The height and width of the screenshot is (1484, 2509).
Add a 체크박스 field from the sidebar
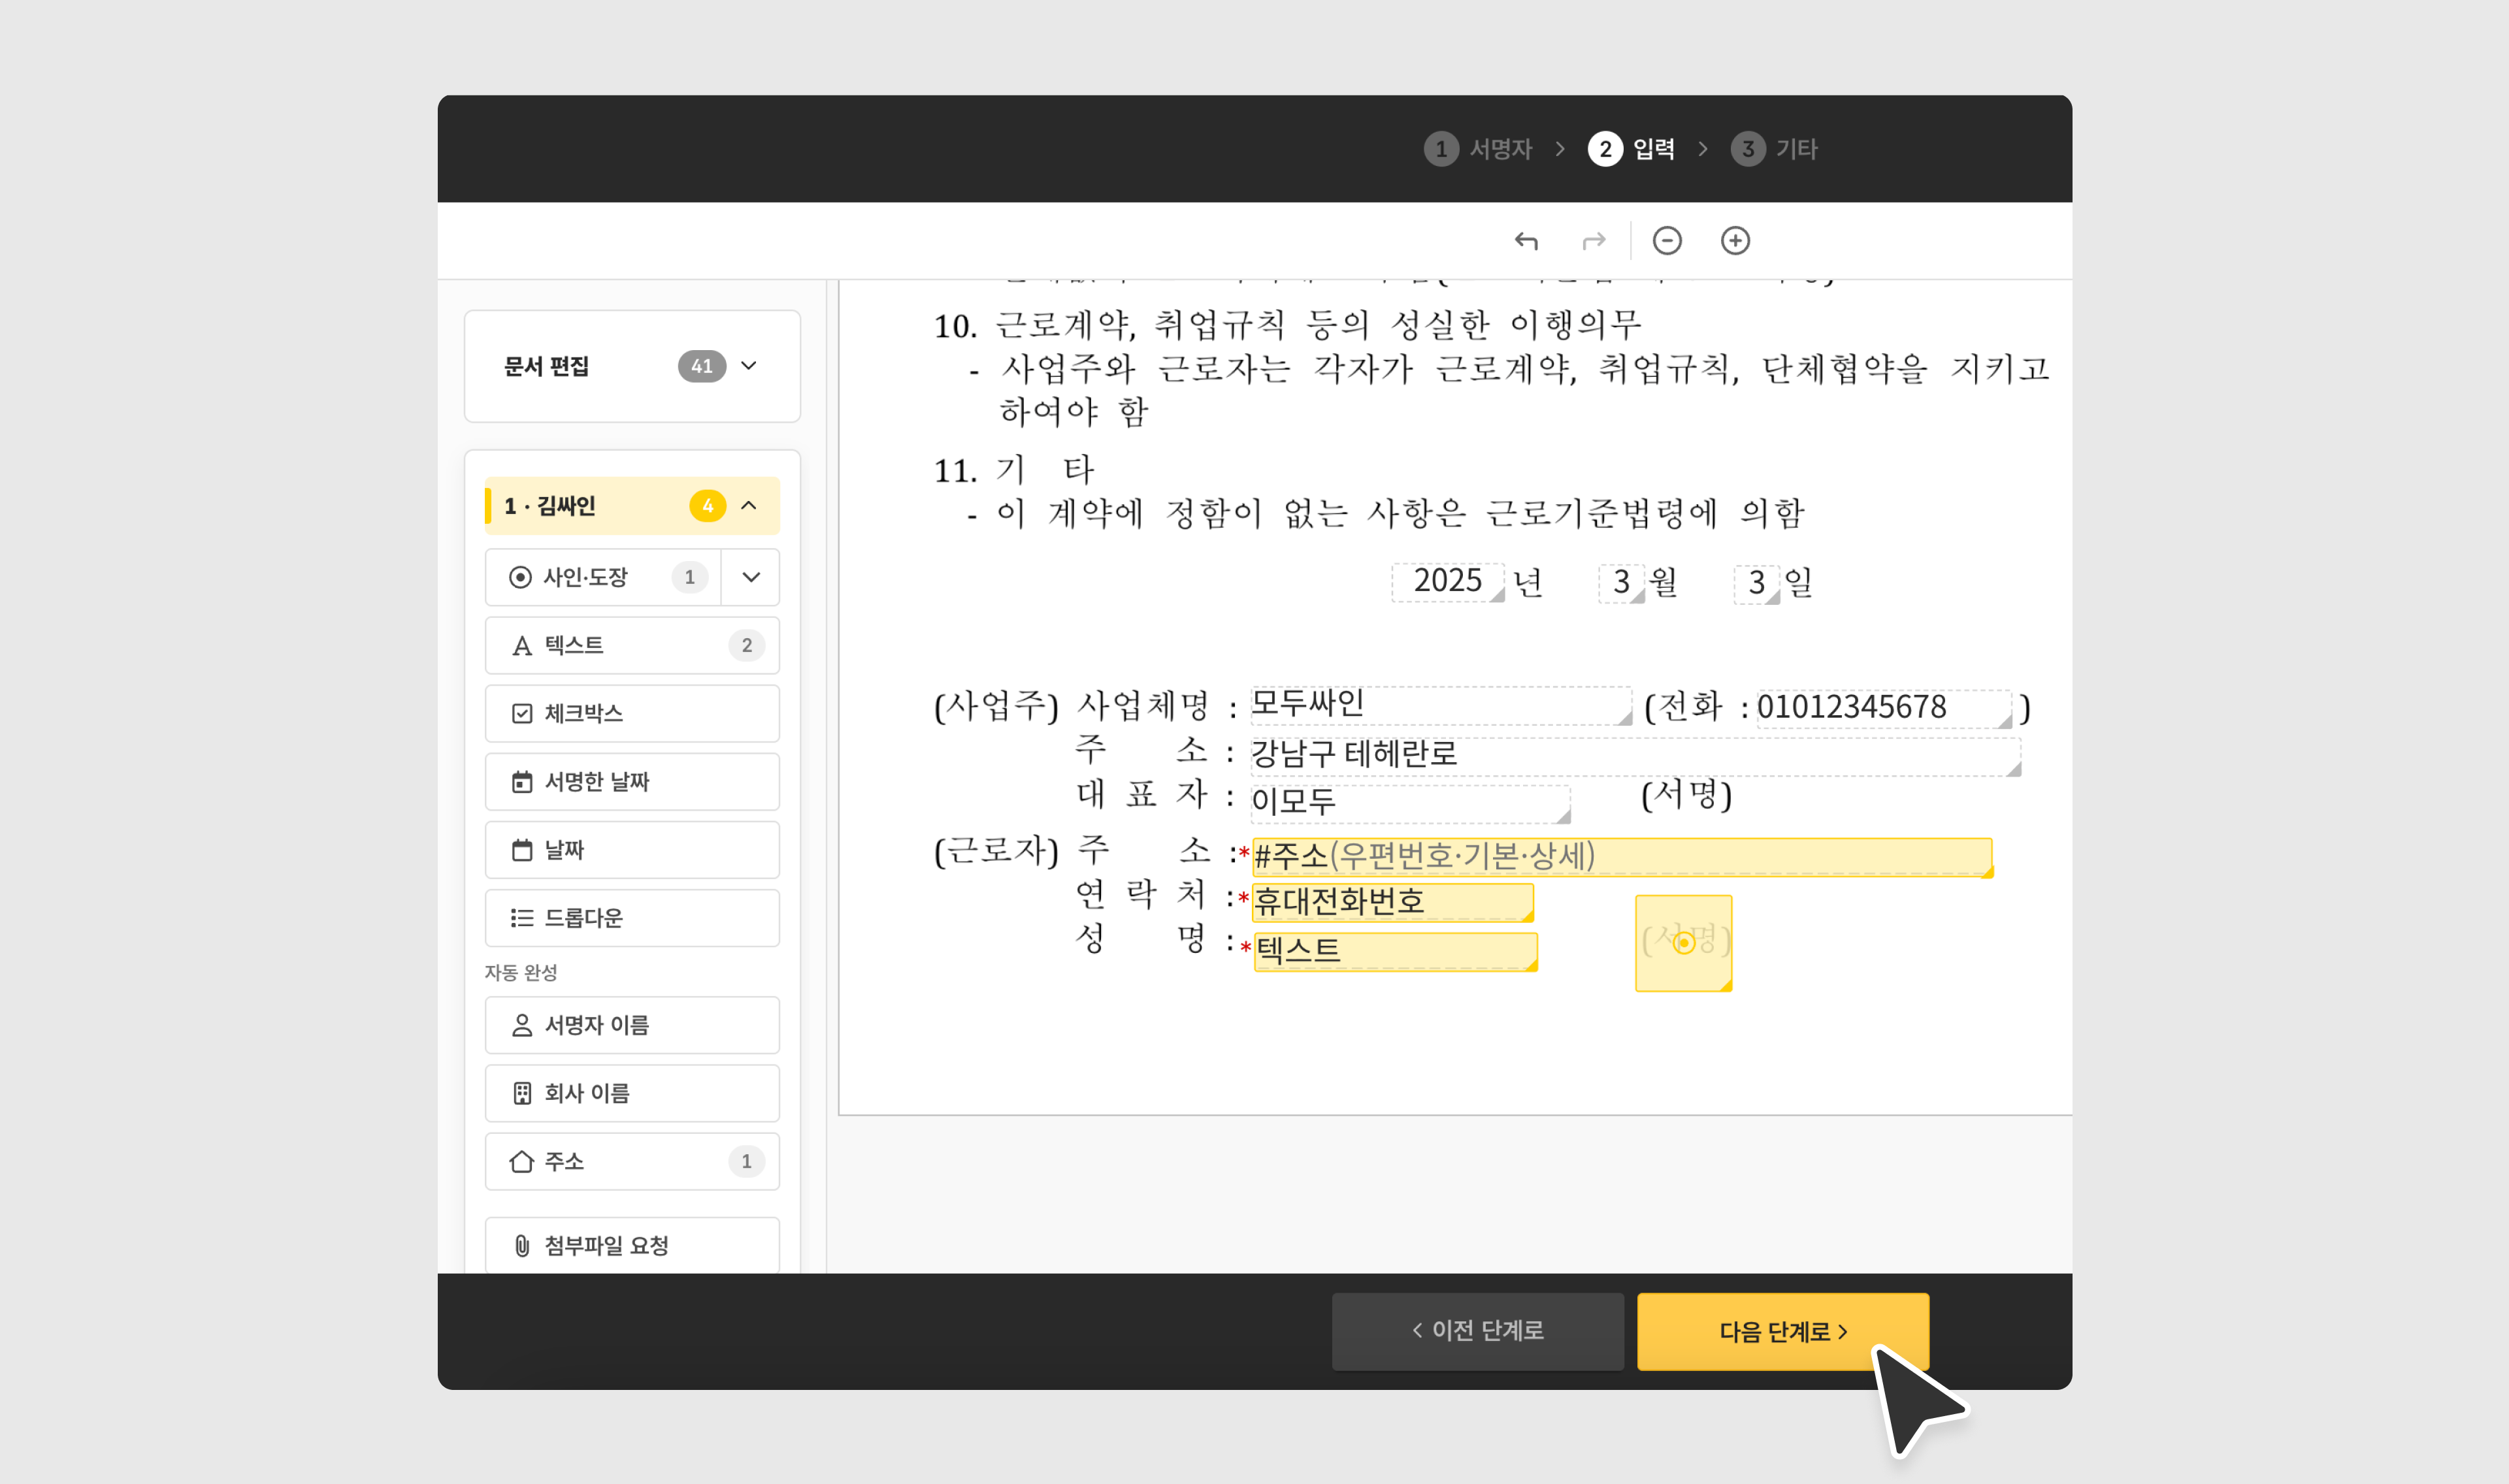(632, 713)
